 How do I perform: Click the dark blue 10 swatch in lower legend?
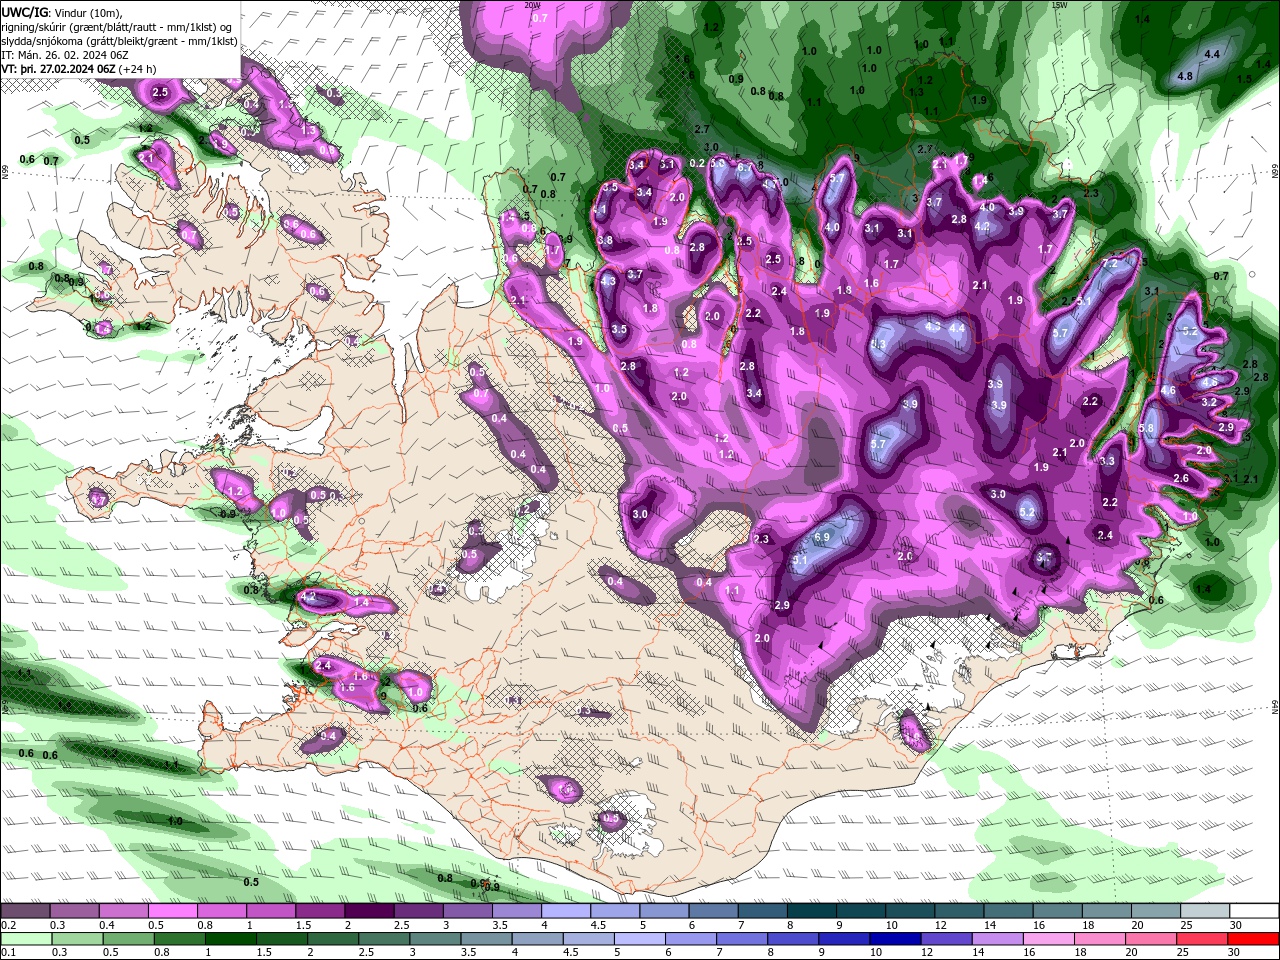893,939
